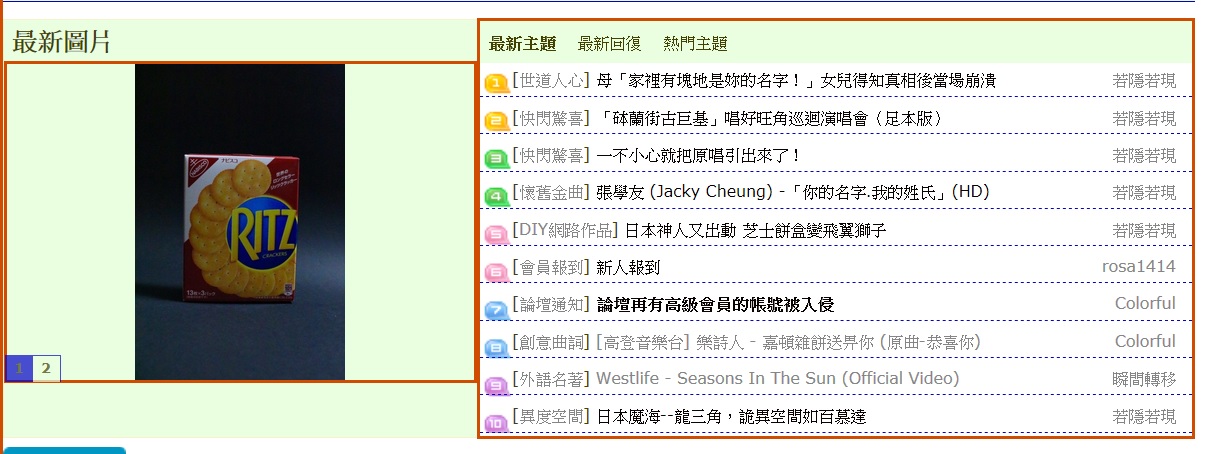Open the [異度空間] category link
Viewport: 1232px width, 454px height.
point(551,416)
